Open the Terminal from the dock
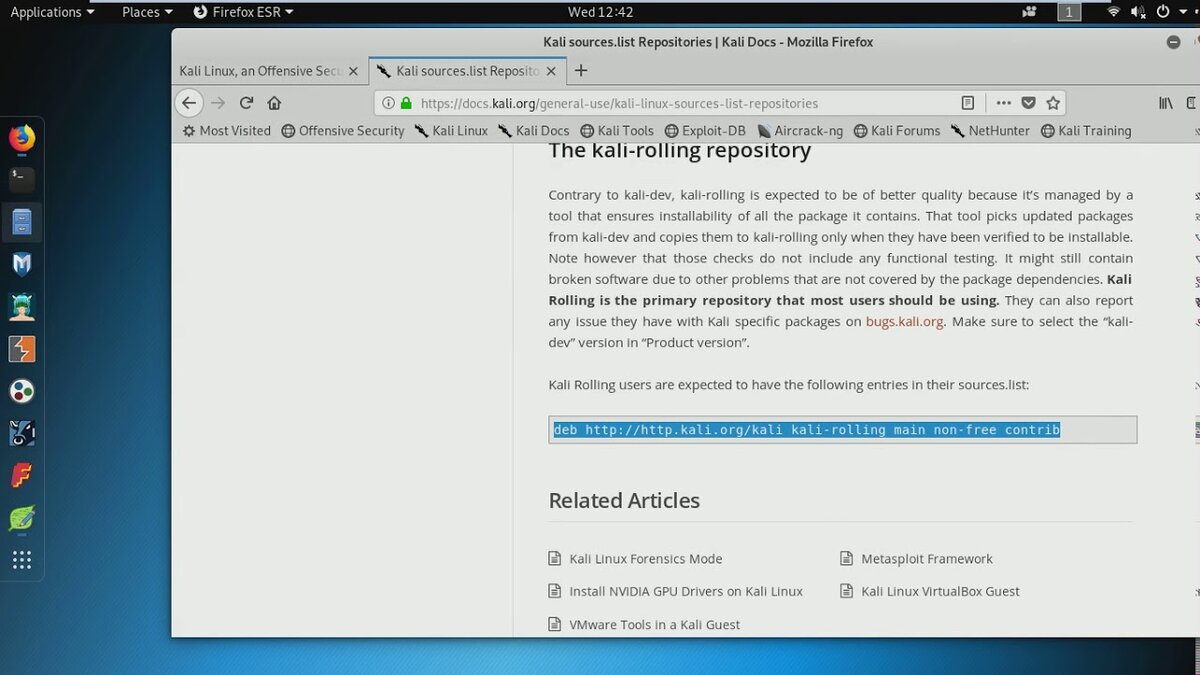 [22, 179]
